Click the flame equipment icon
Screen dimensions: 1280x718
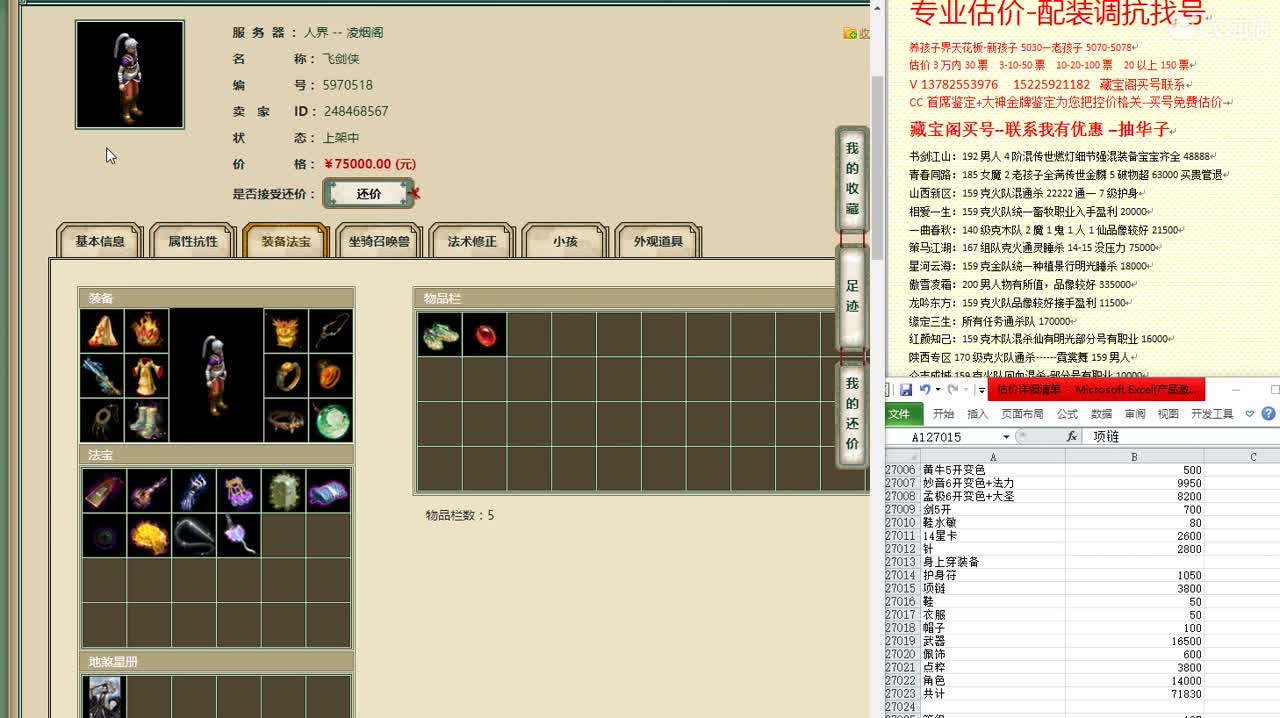[147, 331]
